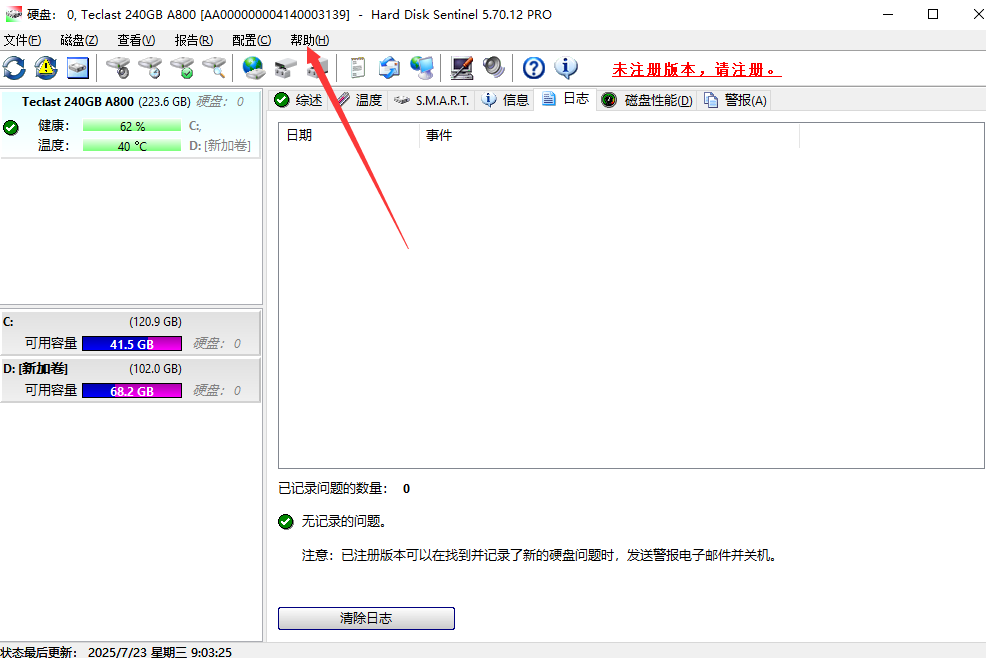The width and height of the screenshot is (986, 658).
Task: Open the 文件(F) menu
Action: 23,40
